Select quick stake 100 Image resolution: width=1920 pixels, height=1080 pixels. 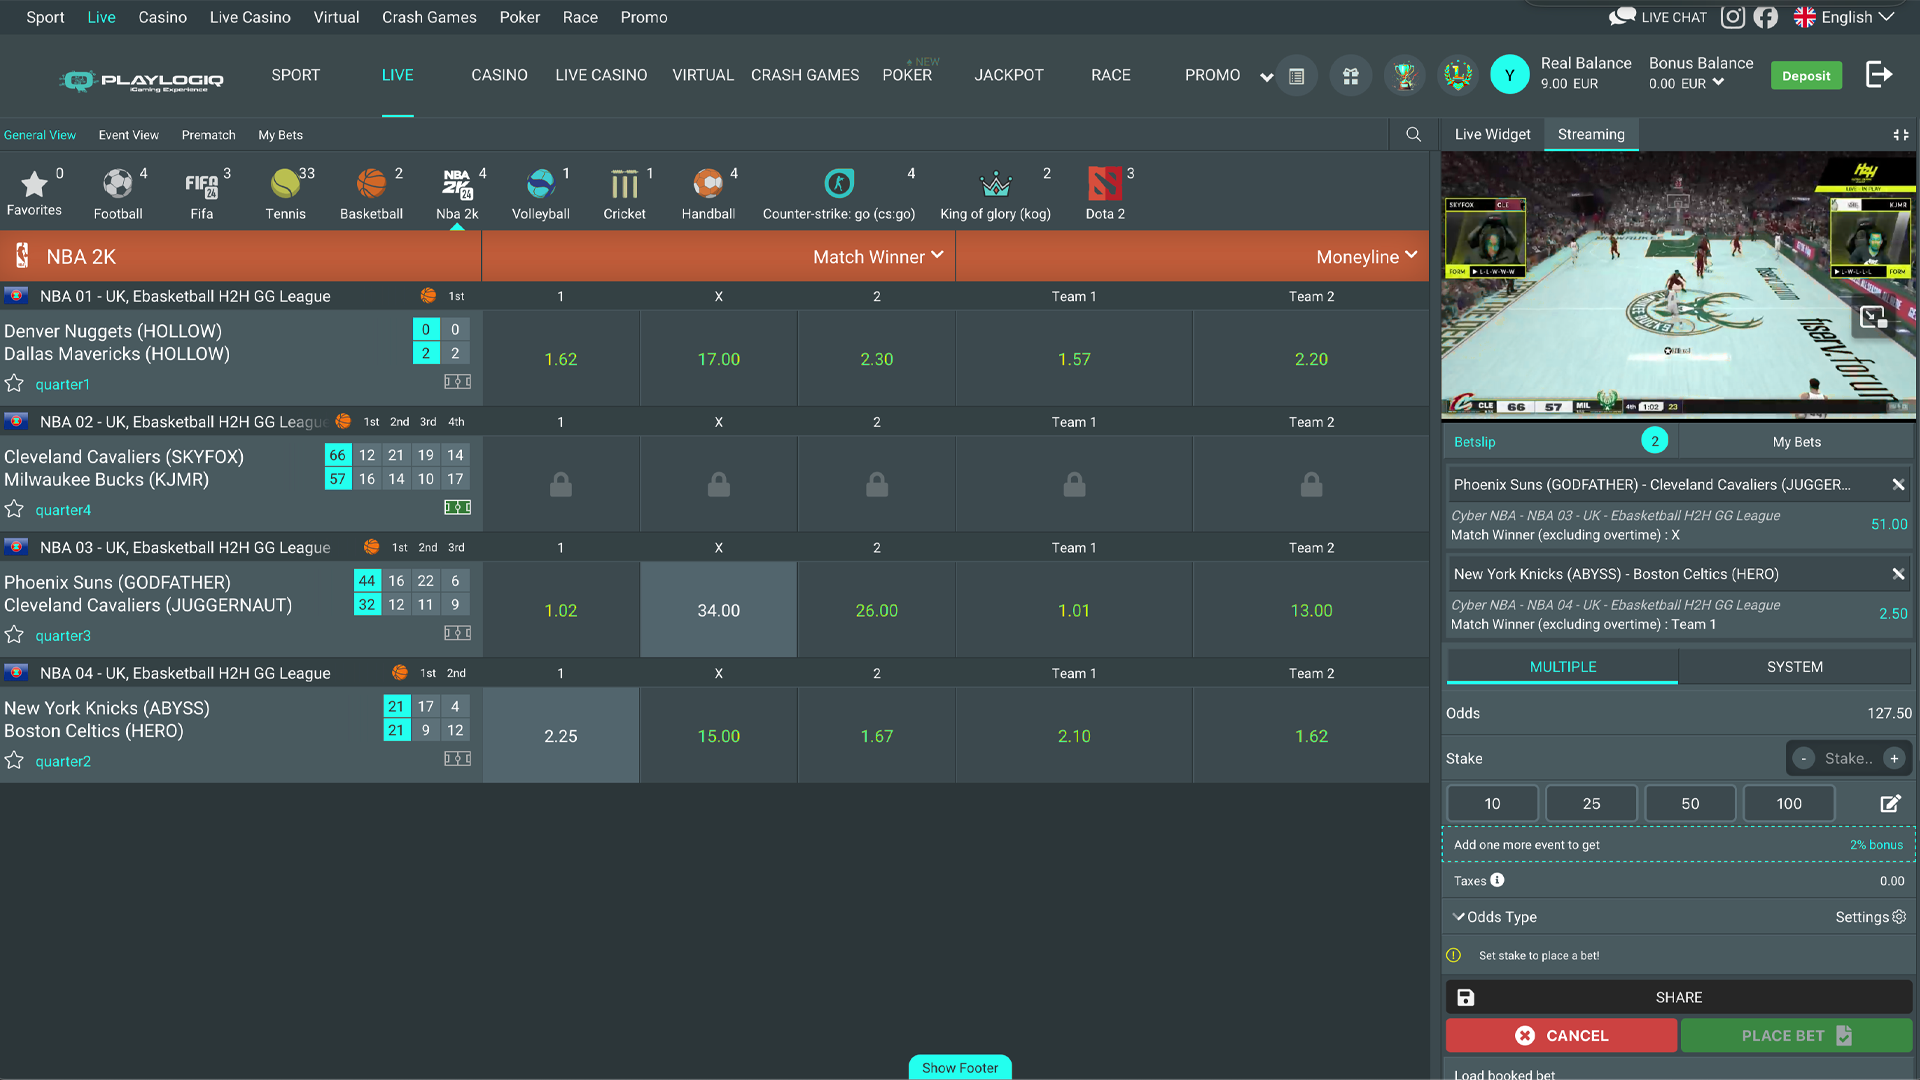(x=1790, y=804)
